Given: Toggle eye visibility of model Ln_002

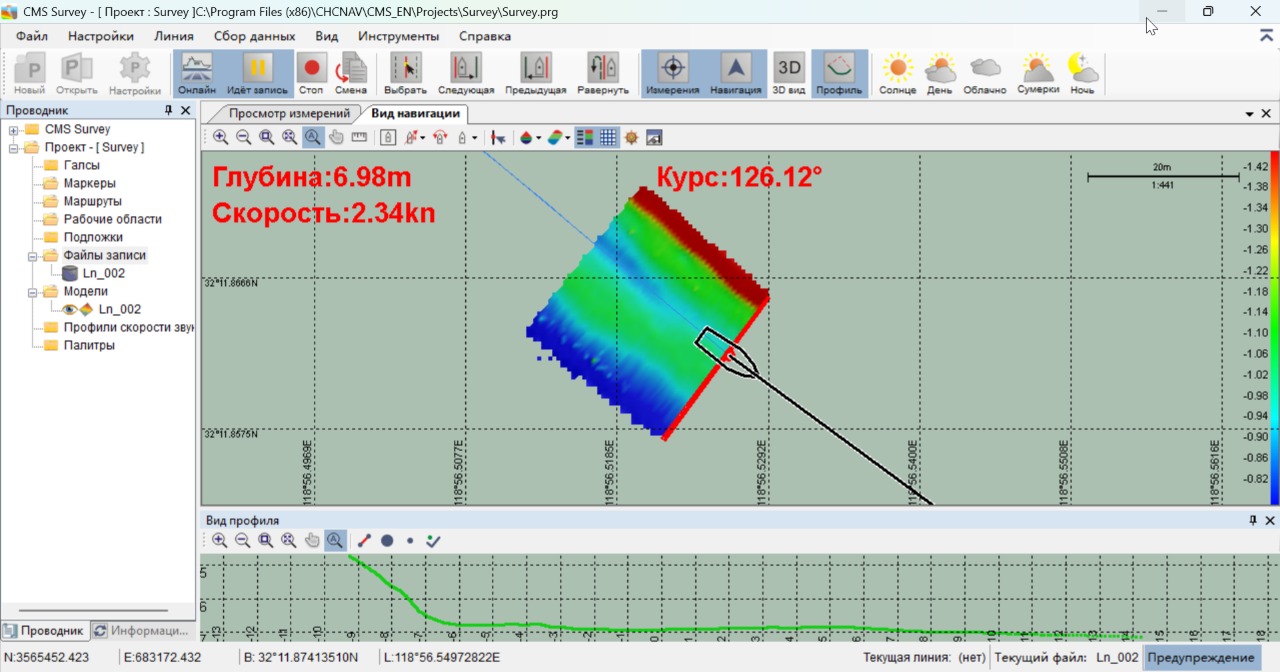Looking at the screenshot, I should (69, 309).
